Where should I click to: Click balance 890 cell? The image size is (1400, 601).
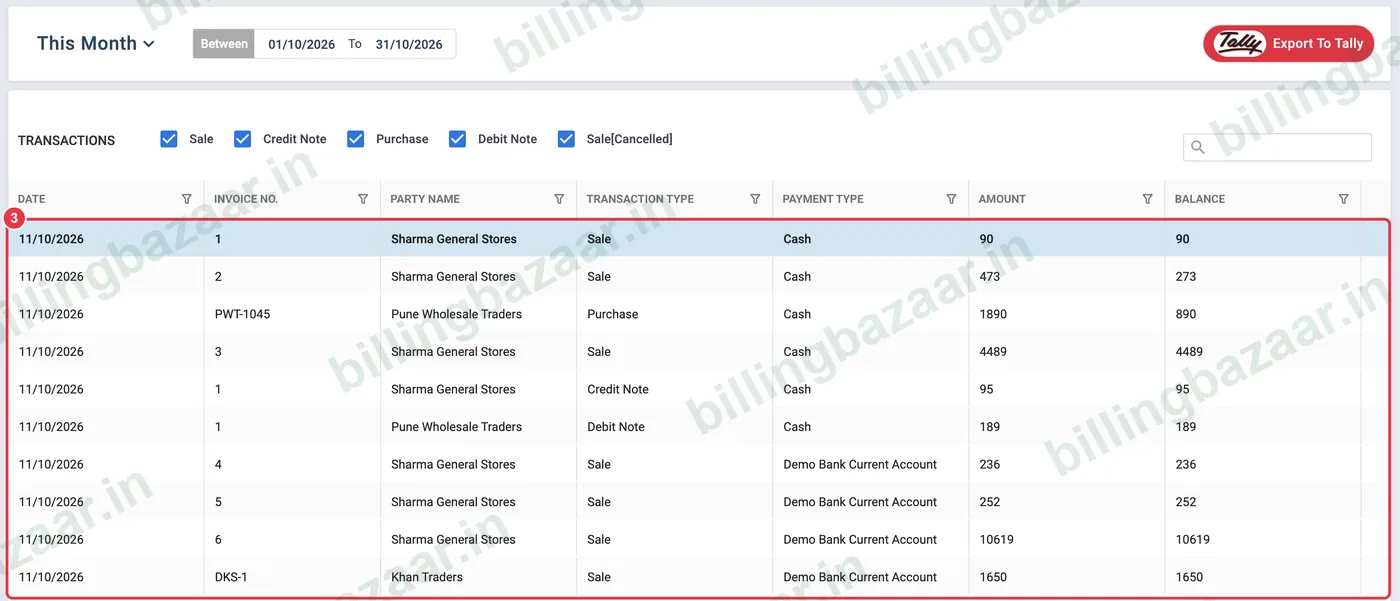[x=1186, y=314]
